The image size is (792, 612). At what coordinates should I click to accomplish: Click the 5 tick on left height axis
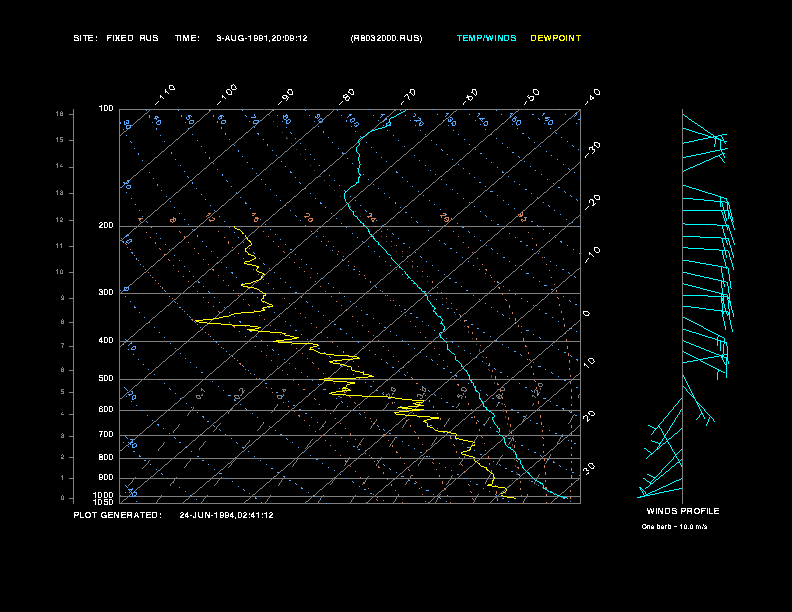tap(63, 392)
